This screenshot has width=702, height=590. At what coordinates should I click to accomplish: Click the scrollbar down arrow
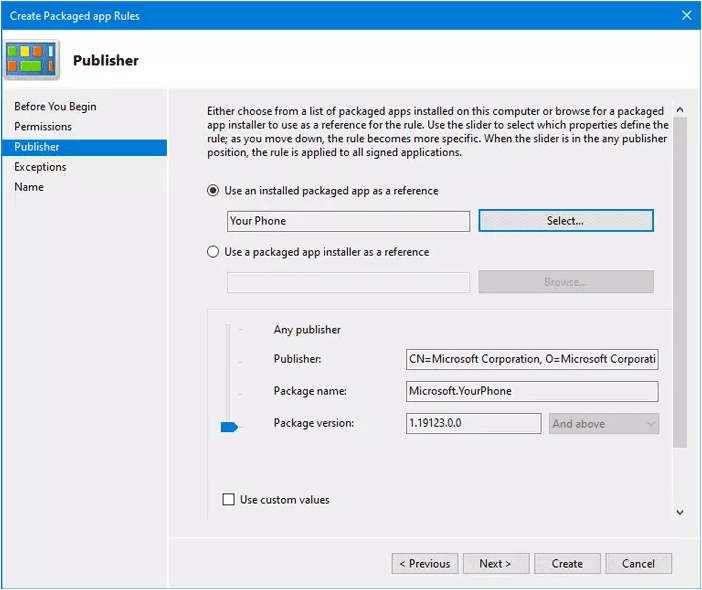[x=680, y=513]
